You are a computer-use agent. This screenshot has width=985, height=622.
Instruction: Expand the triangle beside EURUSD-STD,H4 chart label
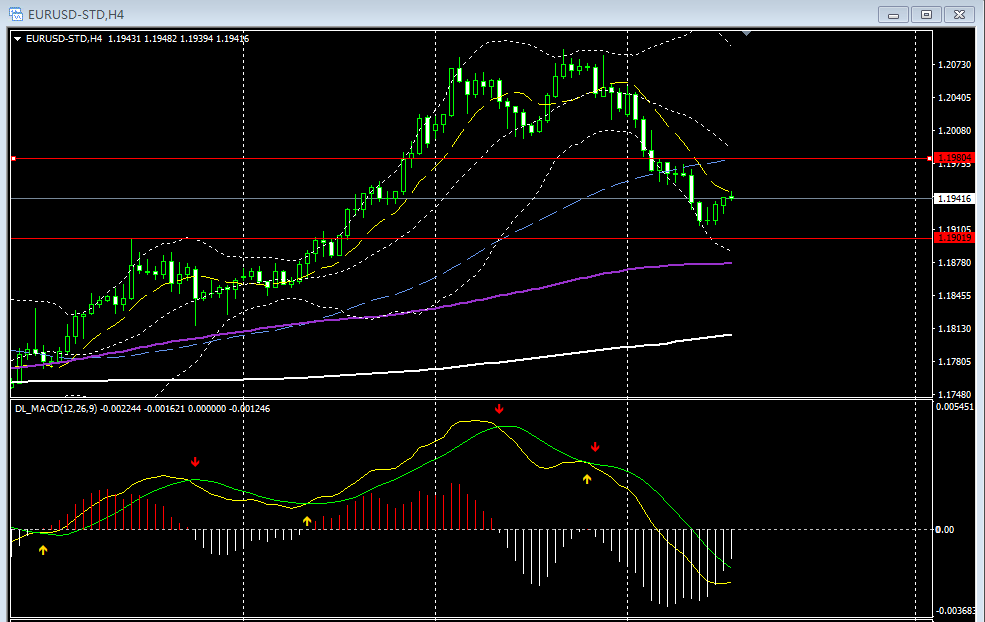tap(18, 39)
